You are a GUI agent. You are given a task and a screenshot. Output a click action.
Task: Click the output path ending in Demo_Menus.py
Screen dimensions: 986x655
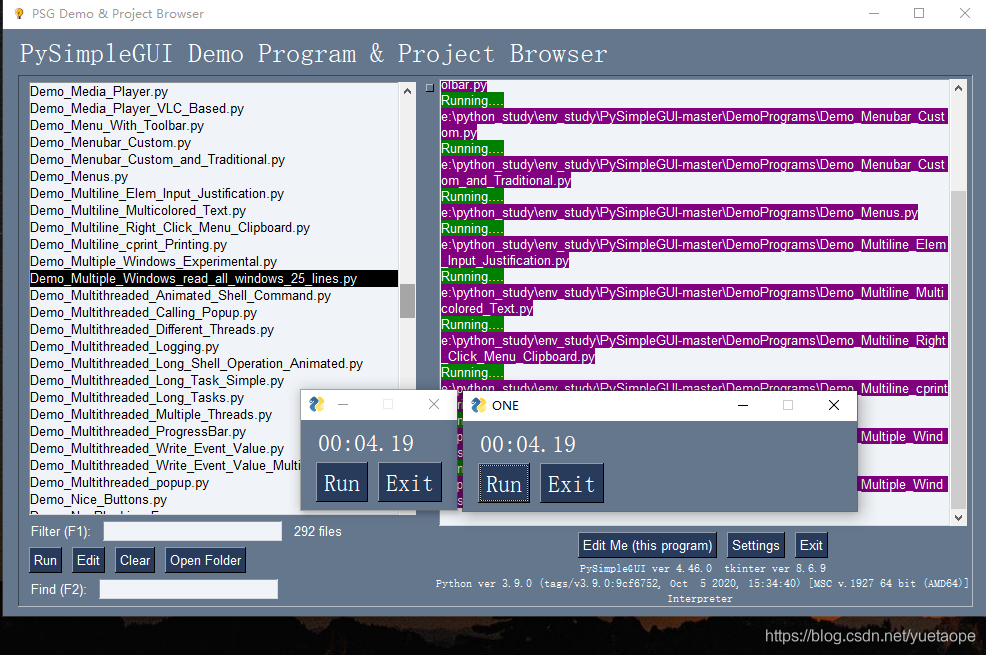tap(680, 212)
